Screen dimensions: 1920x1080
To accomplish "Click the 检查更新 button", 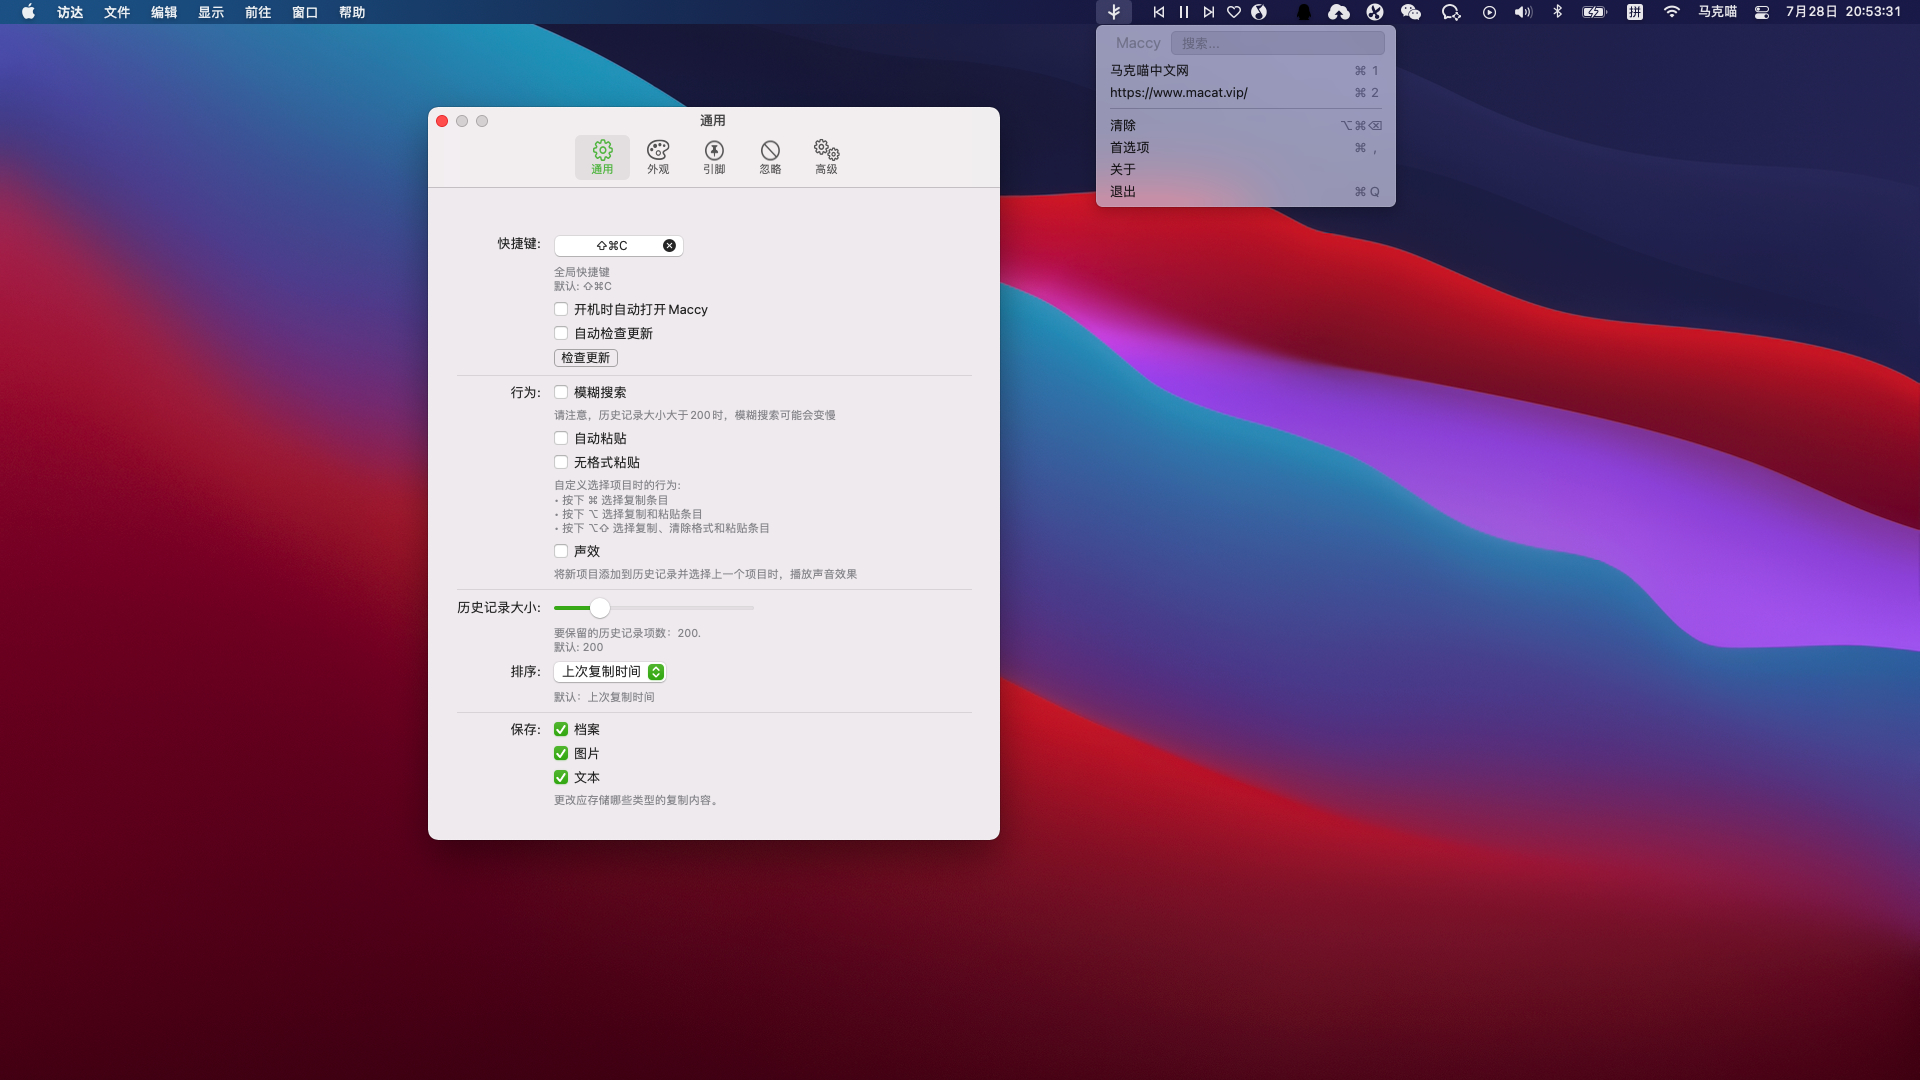I will (585, 358).
